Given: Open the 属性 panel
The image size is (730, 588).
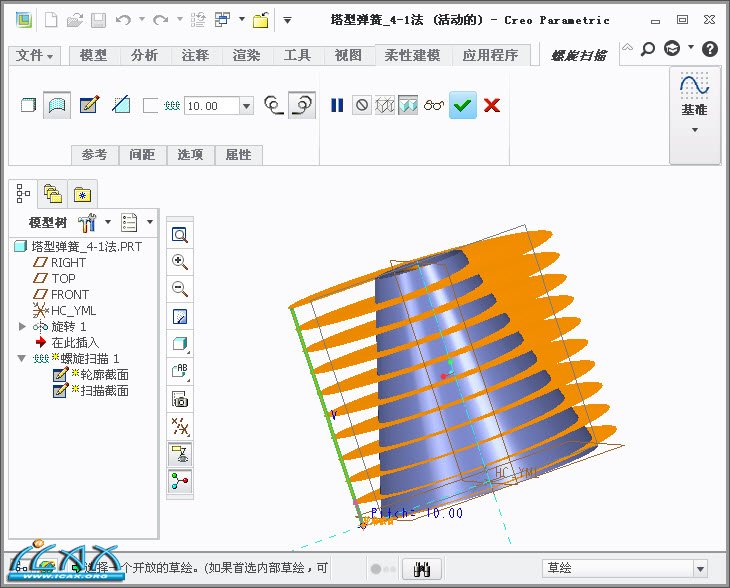Looking at the screenshot, I should 238,155.
